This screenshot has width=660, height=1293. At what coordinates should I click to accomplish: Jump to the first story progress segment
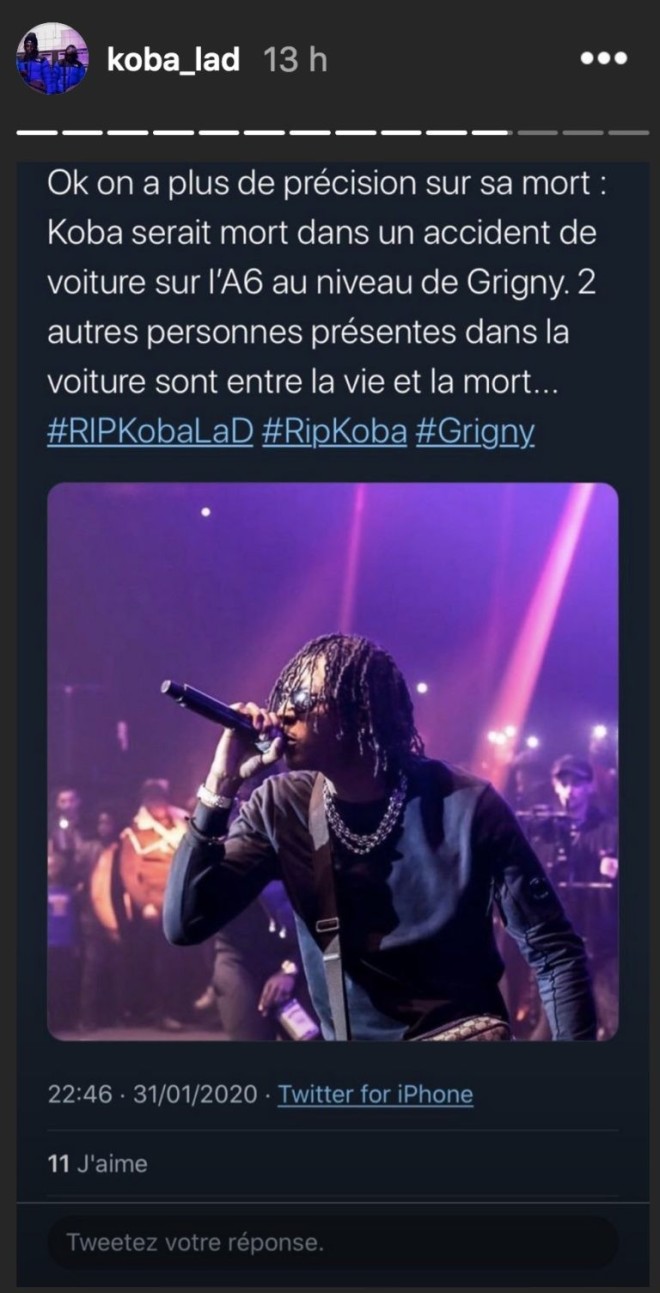pos(37,132)
